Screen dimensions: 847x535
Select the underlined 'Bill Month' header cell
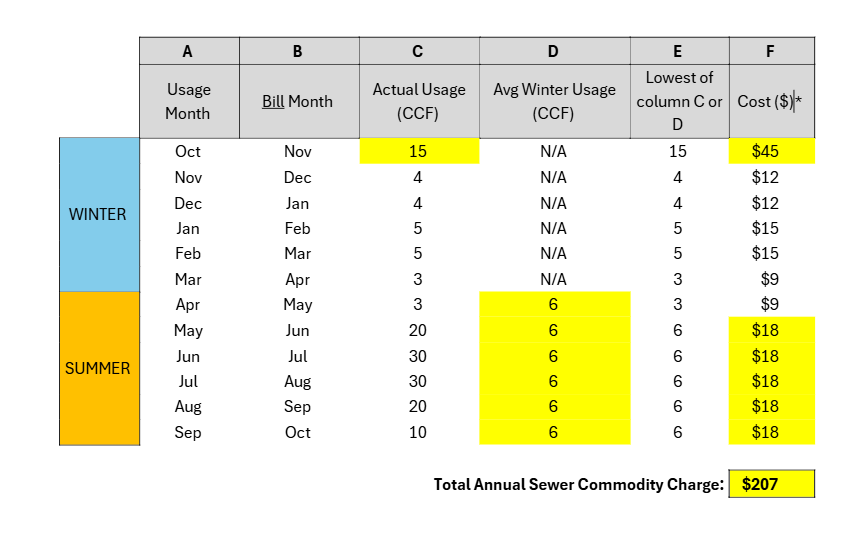tap(297, 101)
